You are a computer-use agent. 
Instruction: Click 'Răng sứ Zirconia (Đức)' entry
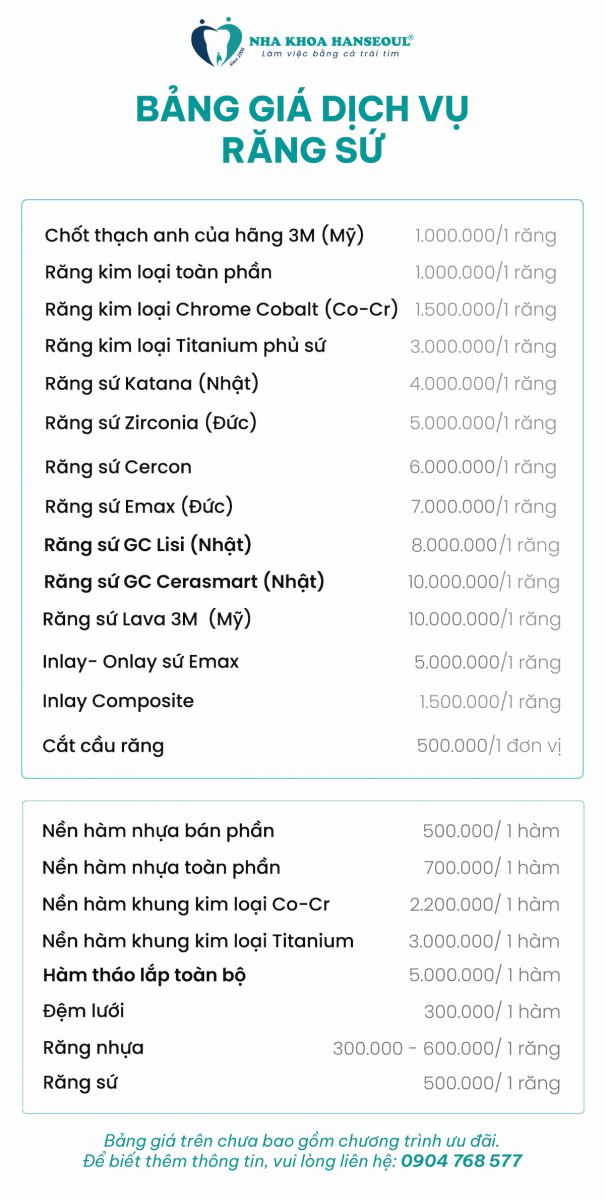pyautogui.click(x=151, y=422)
